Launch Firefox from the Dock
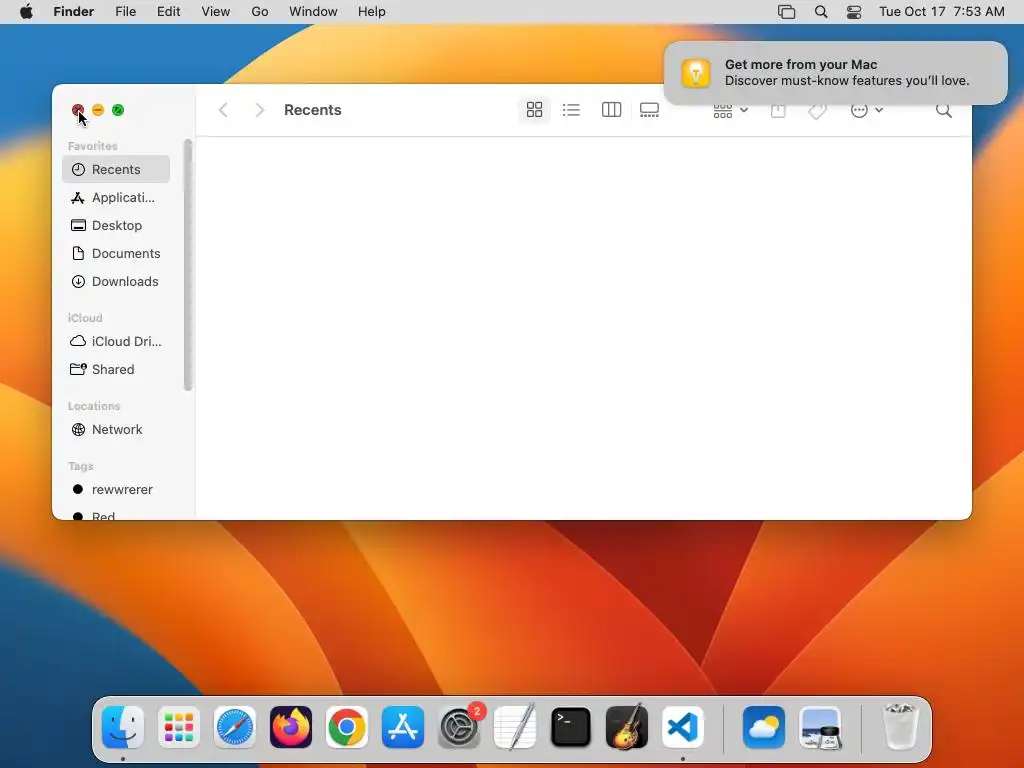Image resolution: width=1024 pixels, height=768 pixels. click(291, 727)
